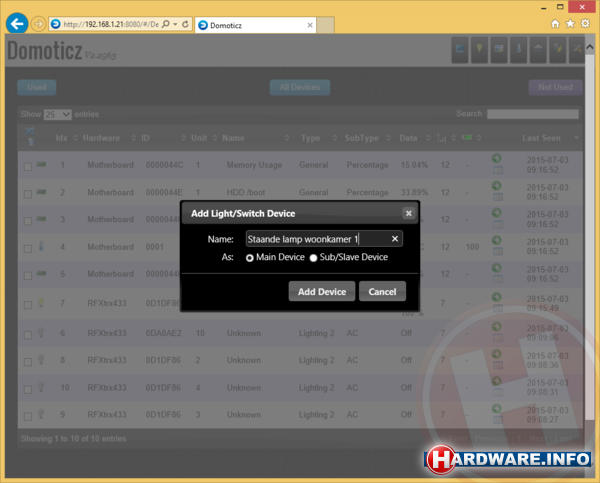Open a new browser tab

click(326, 25)
